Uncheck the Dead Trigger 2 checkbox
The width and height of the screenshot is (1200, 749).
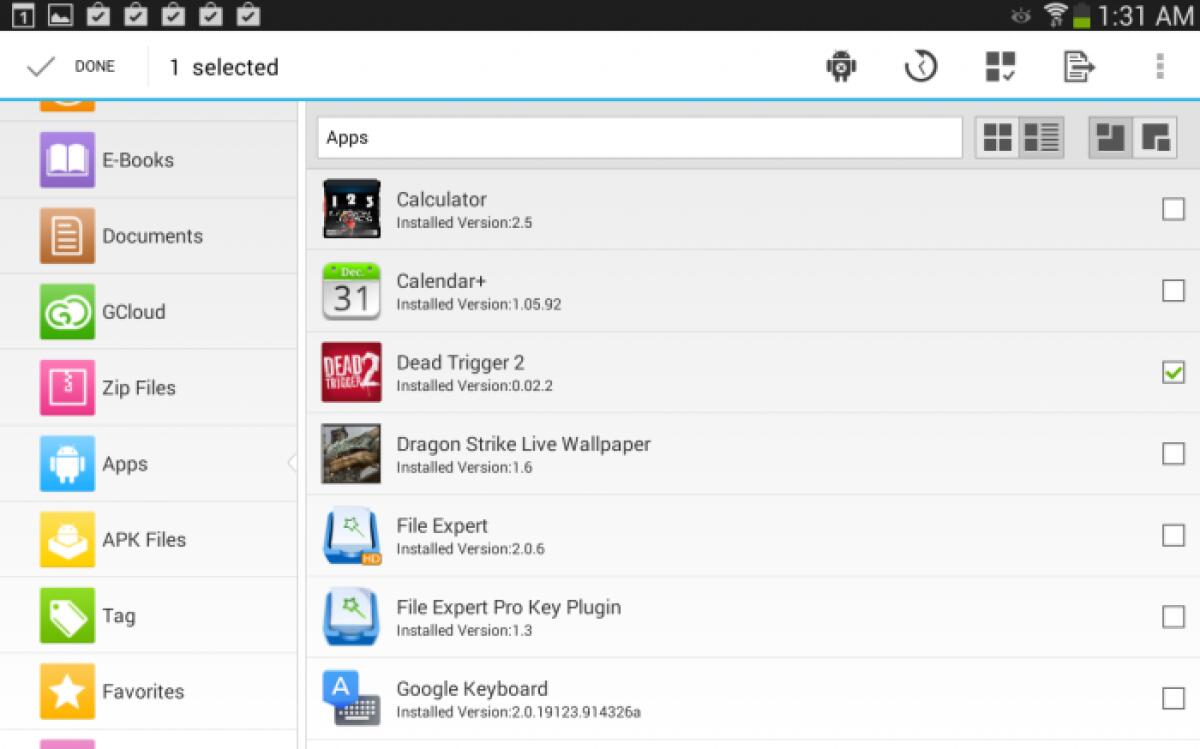pyautogui.click(x=1172, y=372)
